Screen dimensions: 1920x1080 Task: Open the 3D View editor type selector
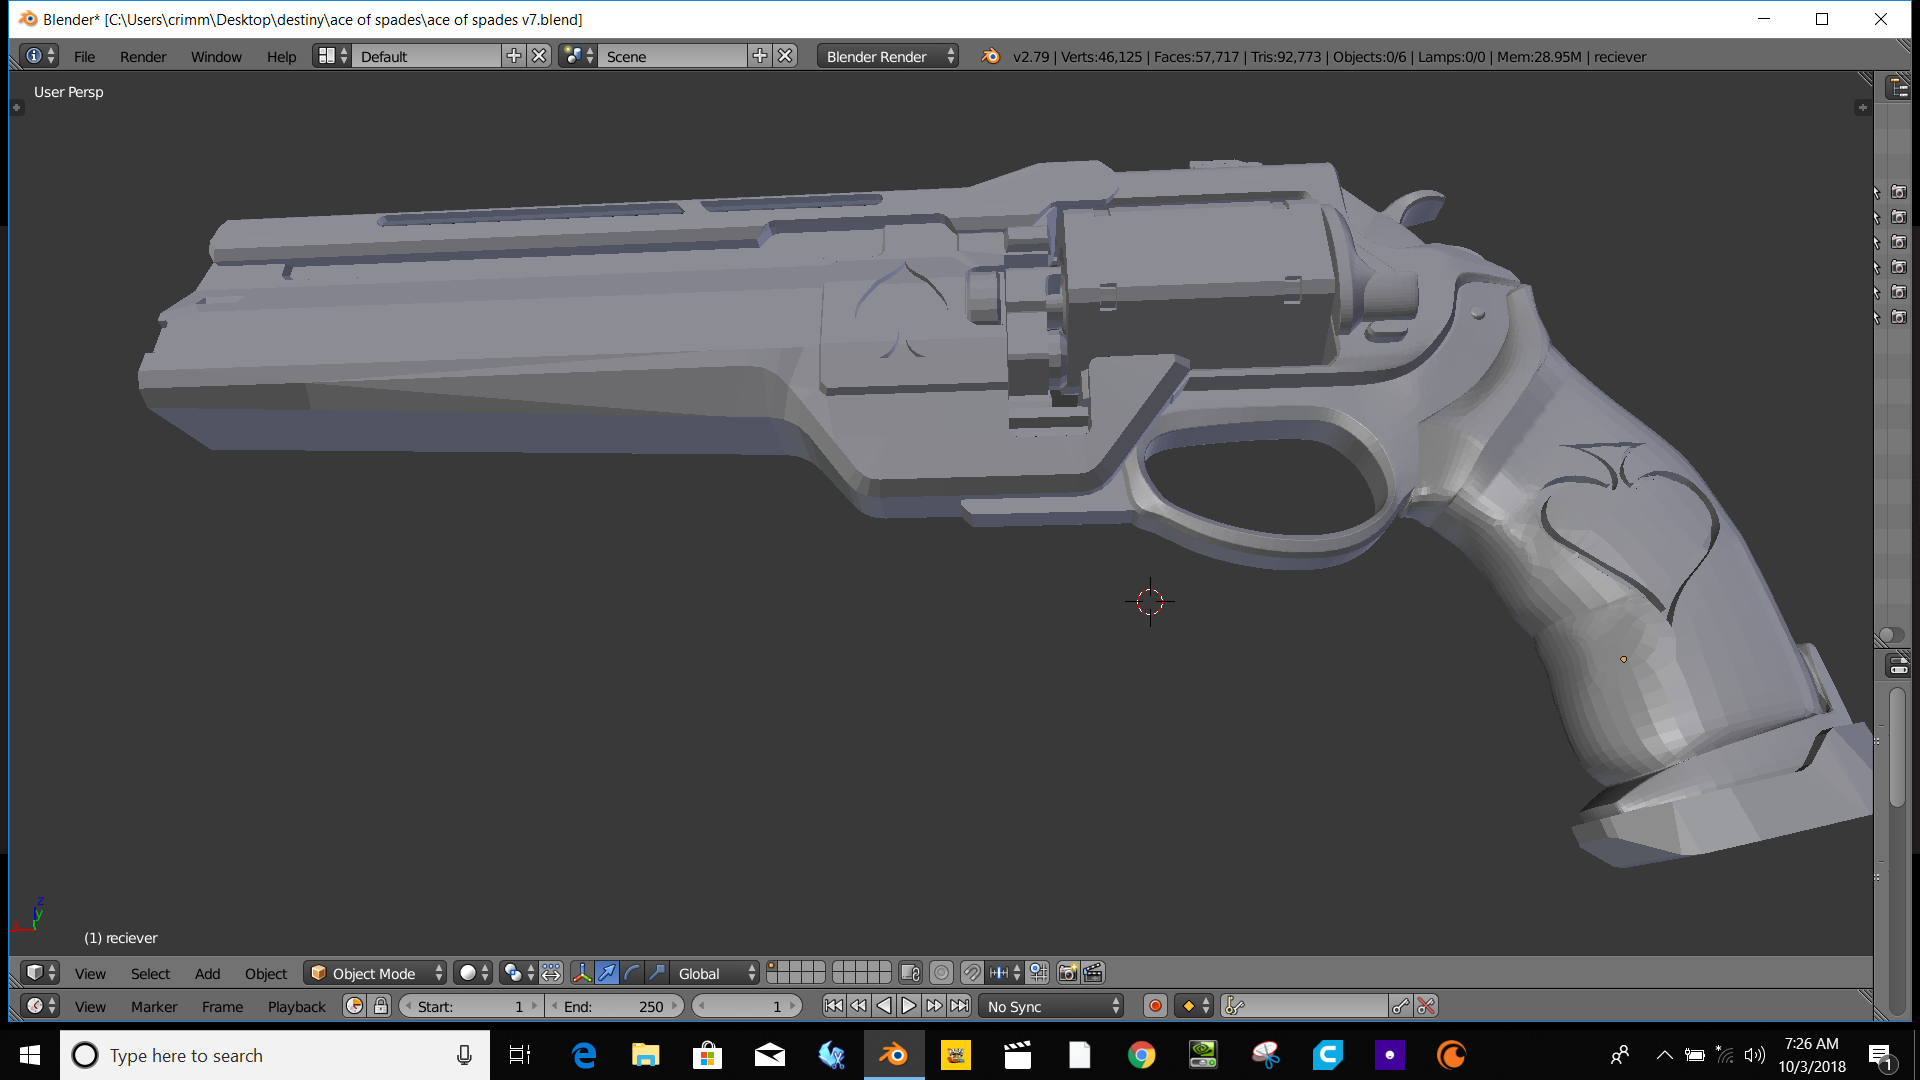coord(40,972)
